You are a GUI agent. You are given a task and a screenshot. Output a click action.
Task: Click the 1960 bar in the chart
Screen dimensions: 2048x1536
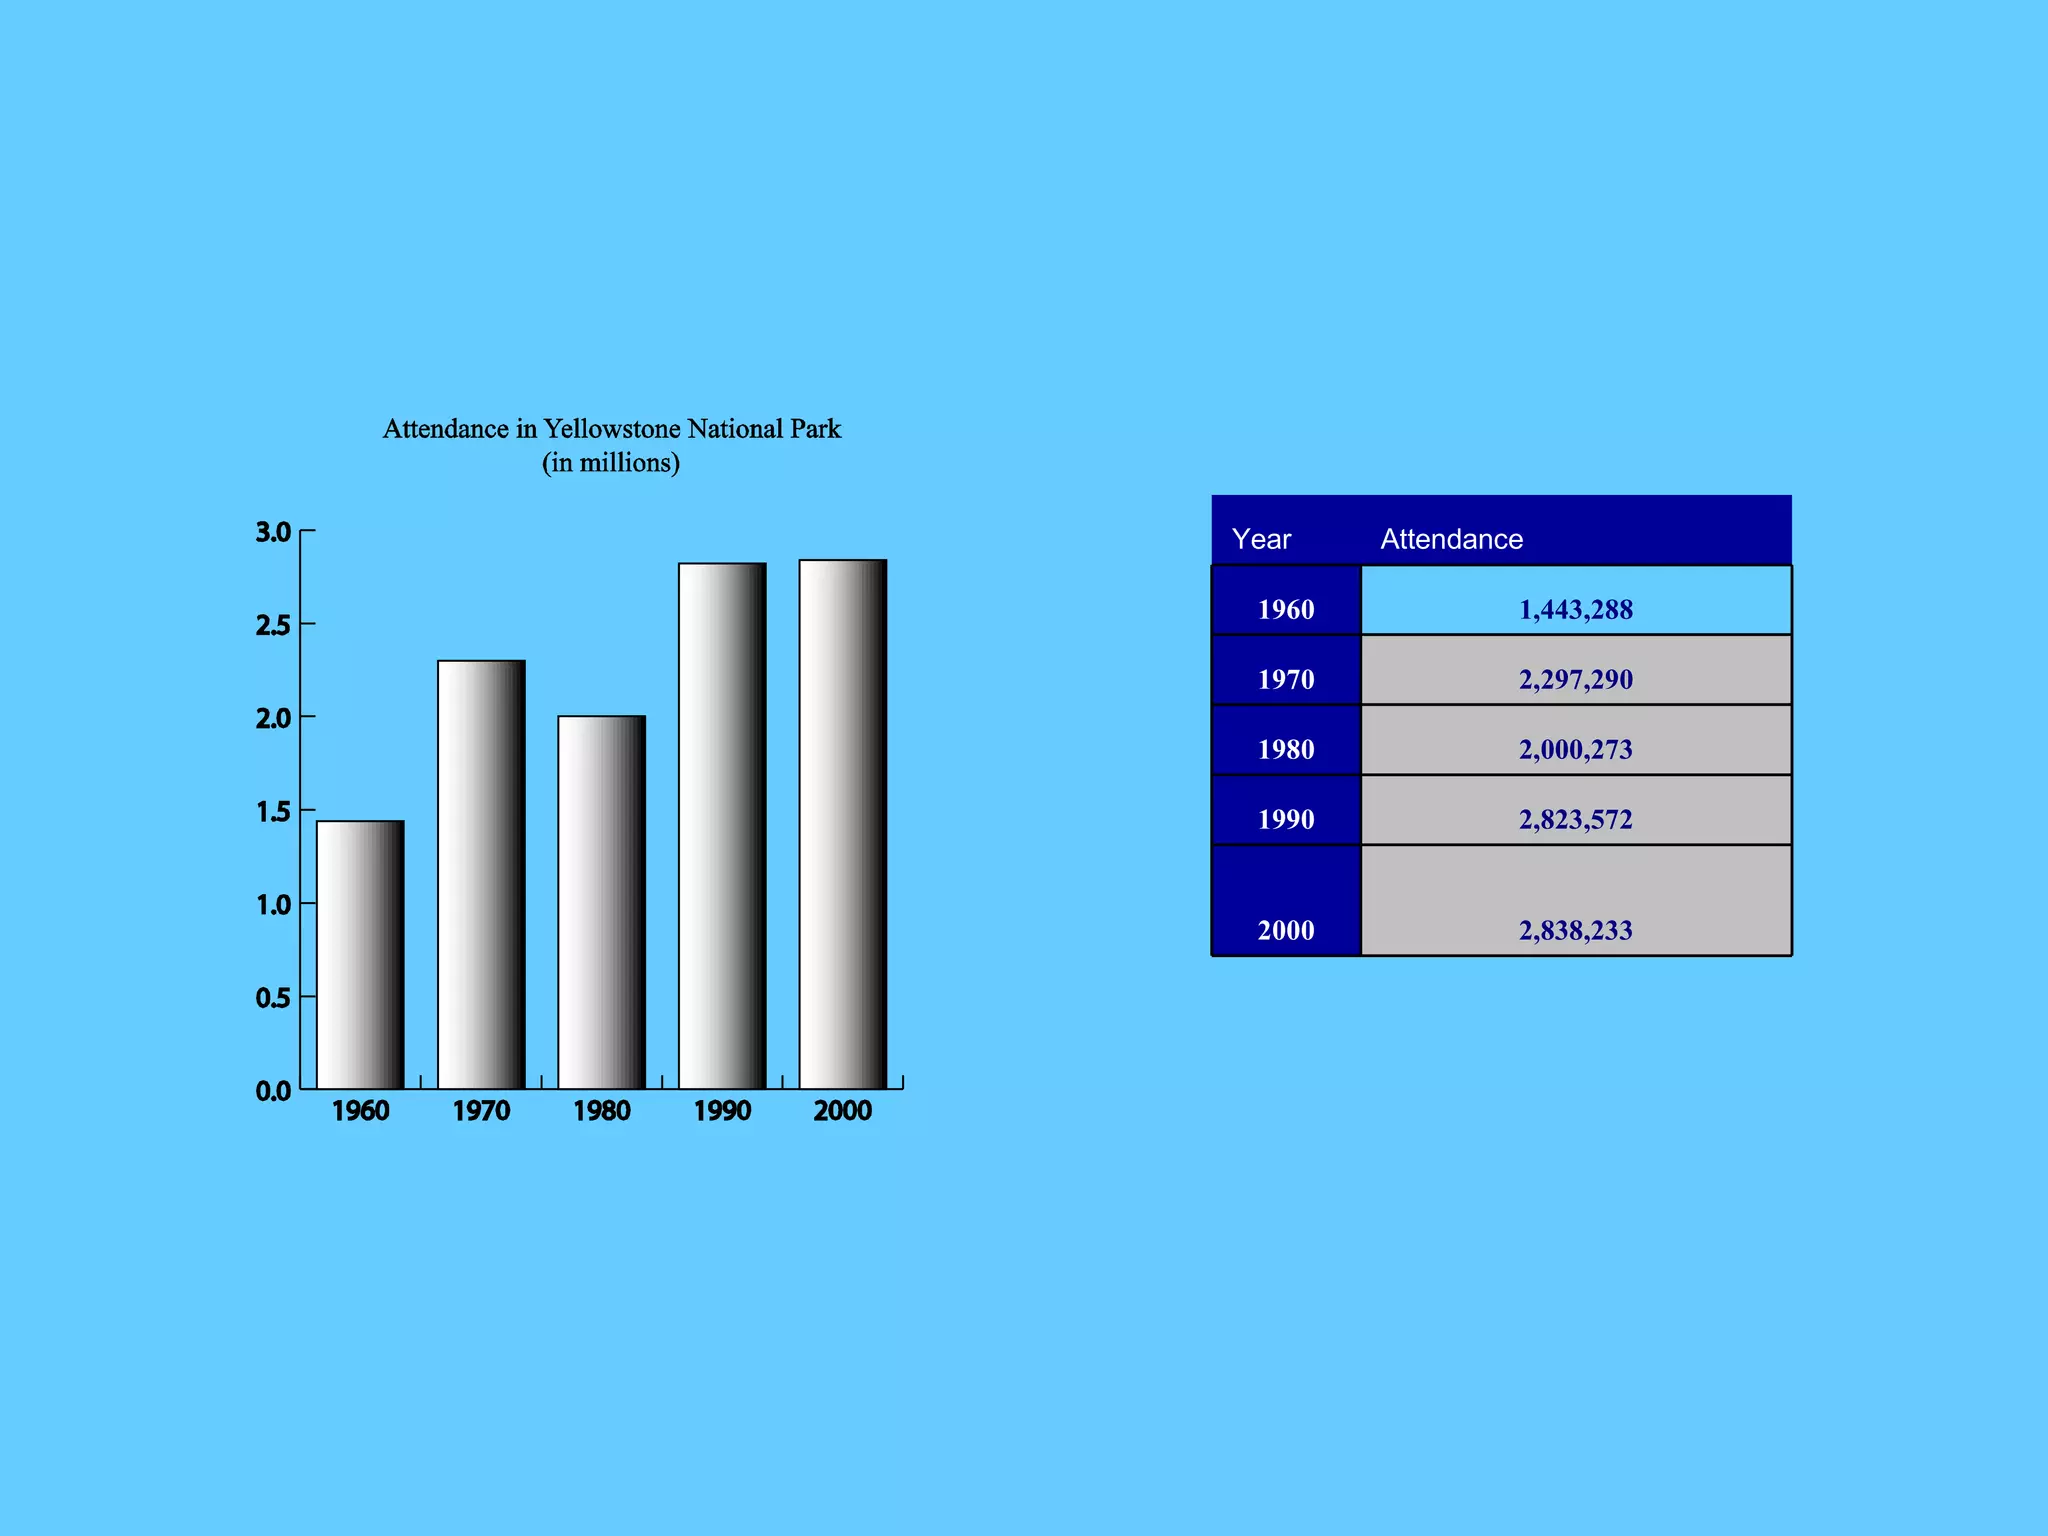point(360,955)
